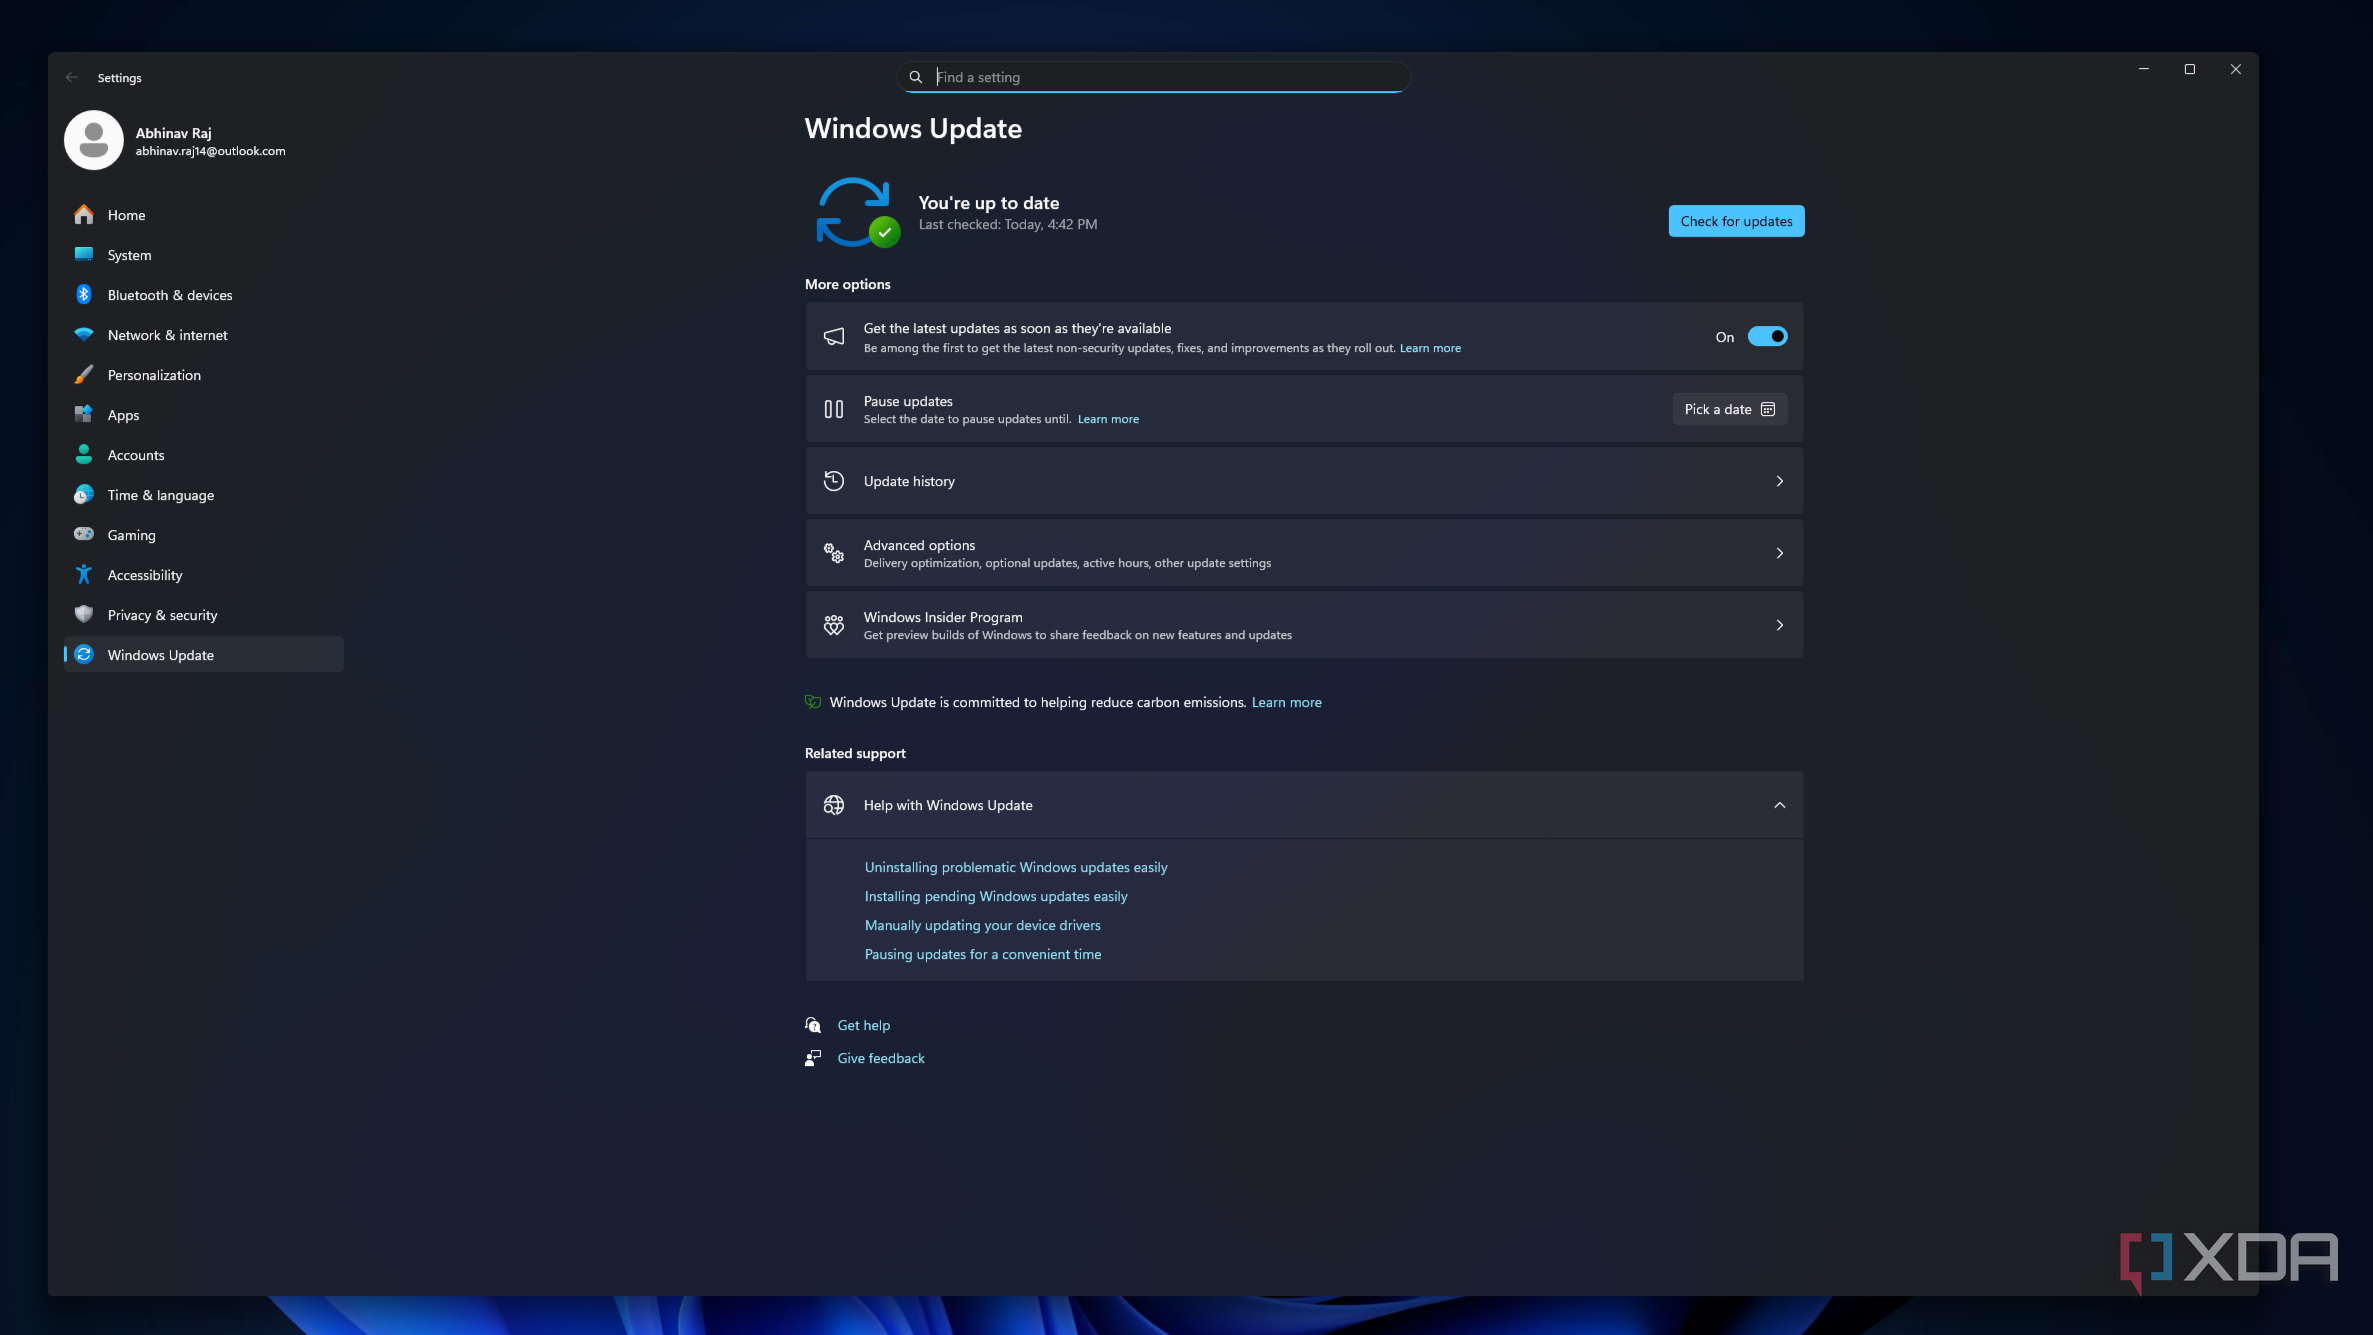Click the Privacy & security shield icon
This screenshot has height=1335, width=2373.
pyautogui.click(x=84, y=615)
